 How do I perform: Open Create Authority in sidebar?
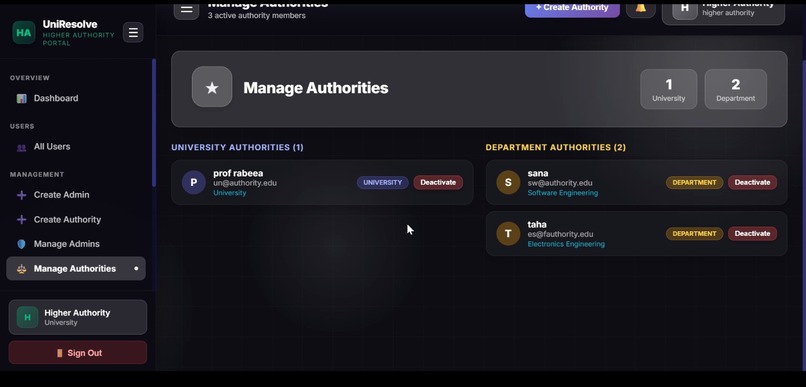[x=76, y=219]
